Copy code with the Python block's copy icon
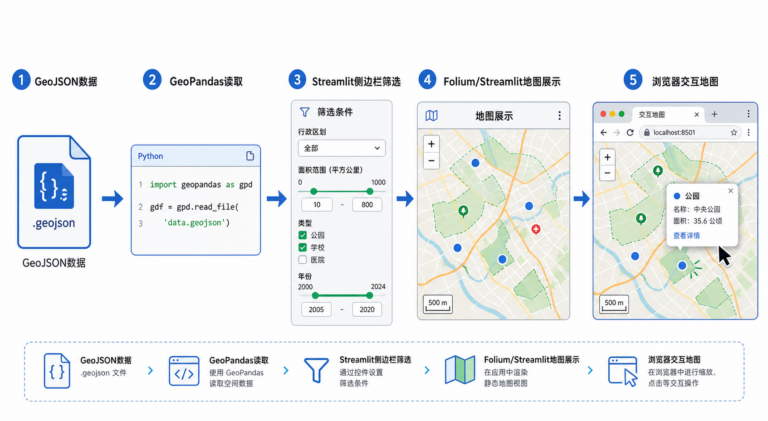This screenshot has width=768, height=421. tap(250, 156)
